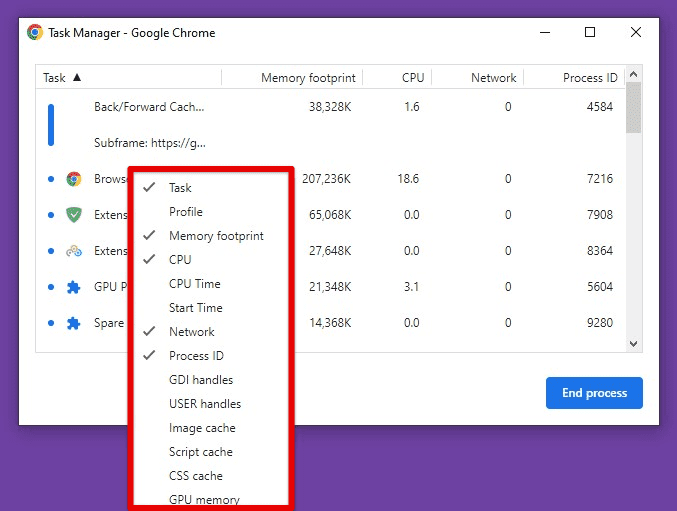Sort by the CPU column header

tap(397, 78)
